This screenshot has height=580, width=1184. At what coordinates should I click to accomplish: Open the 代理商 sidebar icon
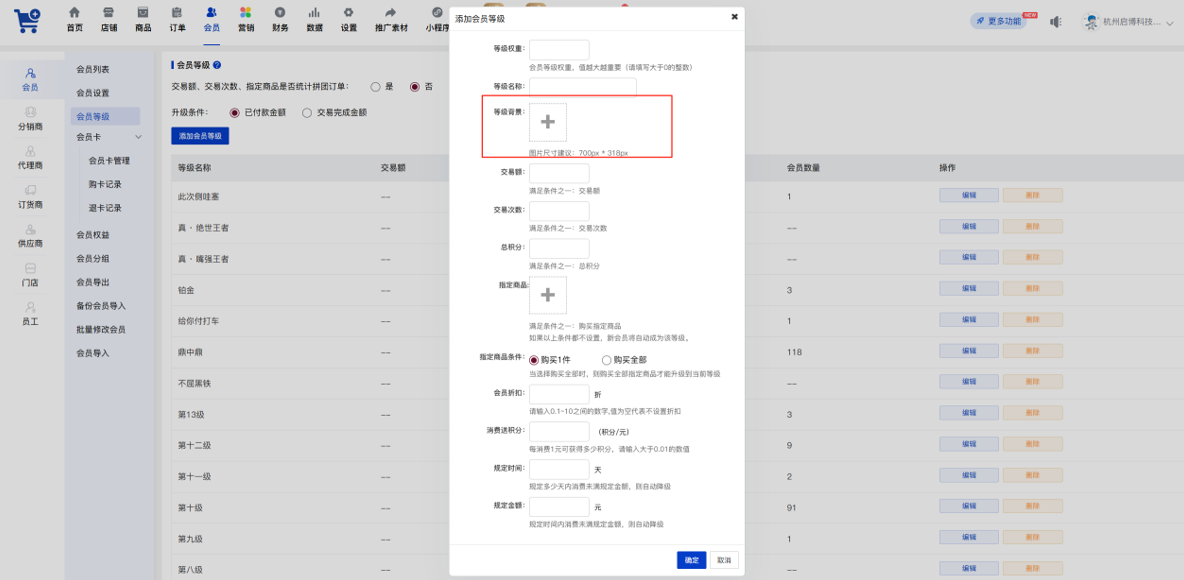[30, 151]
